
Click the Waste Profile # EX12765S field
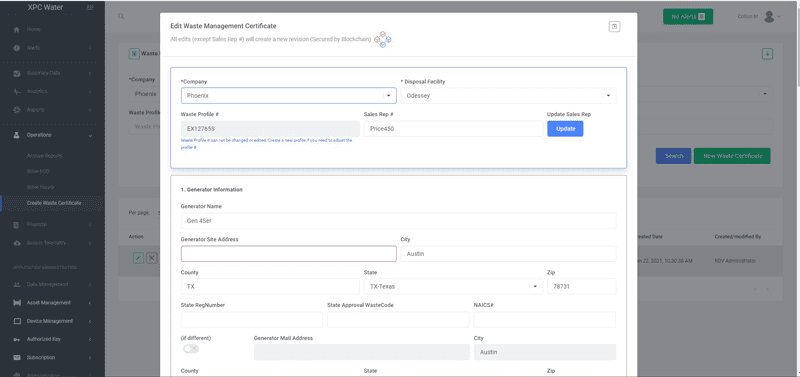(x=270, y=129)
